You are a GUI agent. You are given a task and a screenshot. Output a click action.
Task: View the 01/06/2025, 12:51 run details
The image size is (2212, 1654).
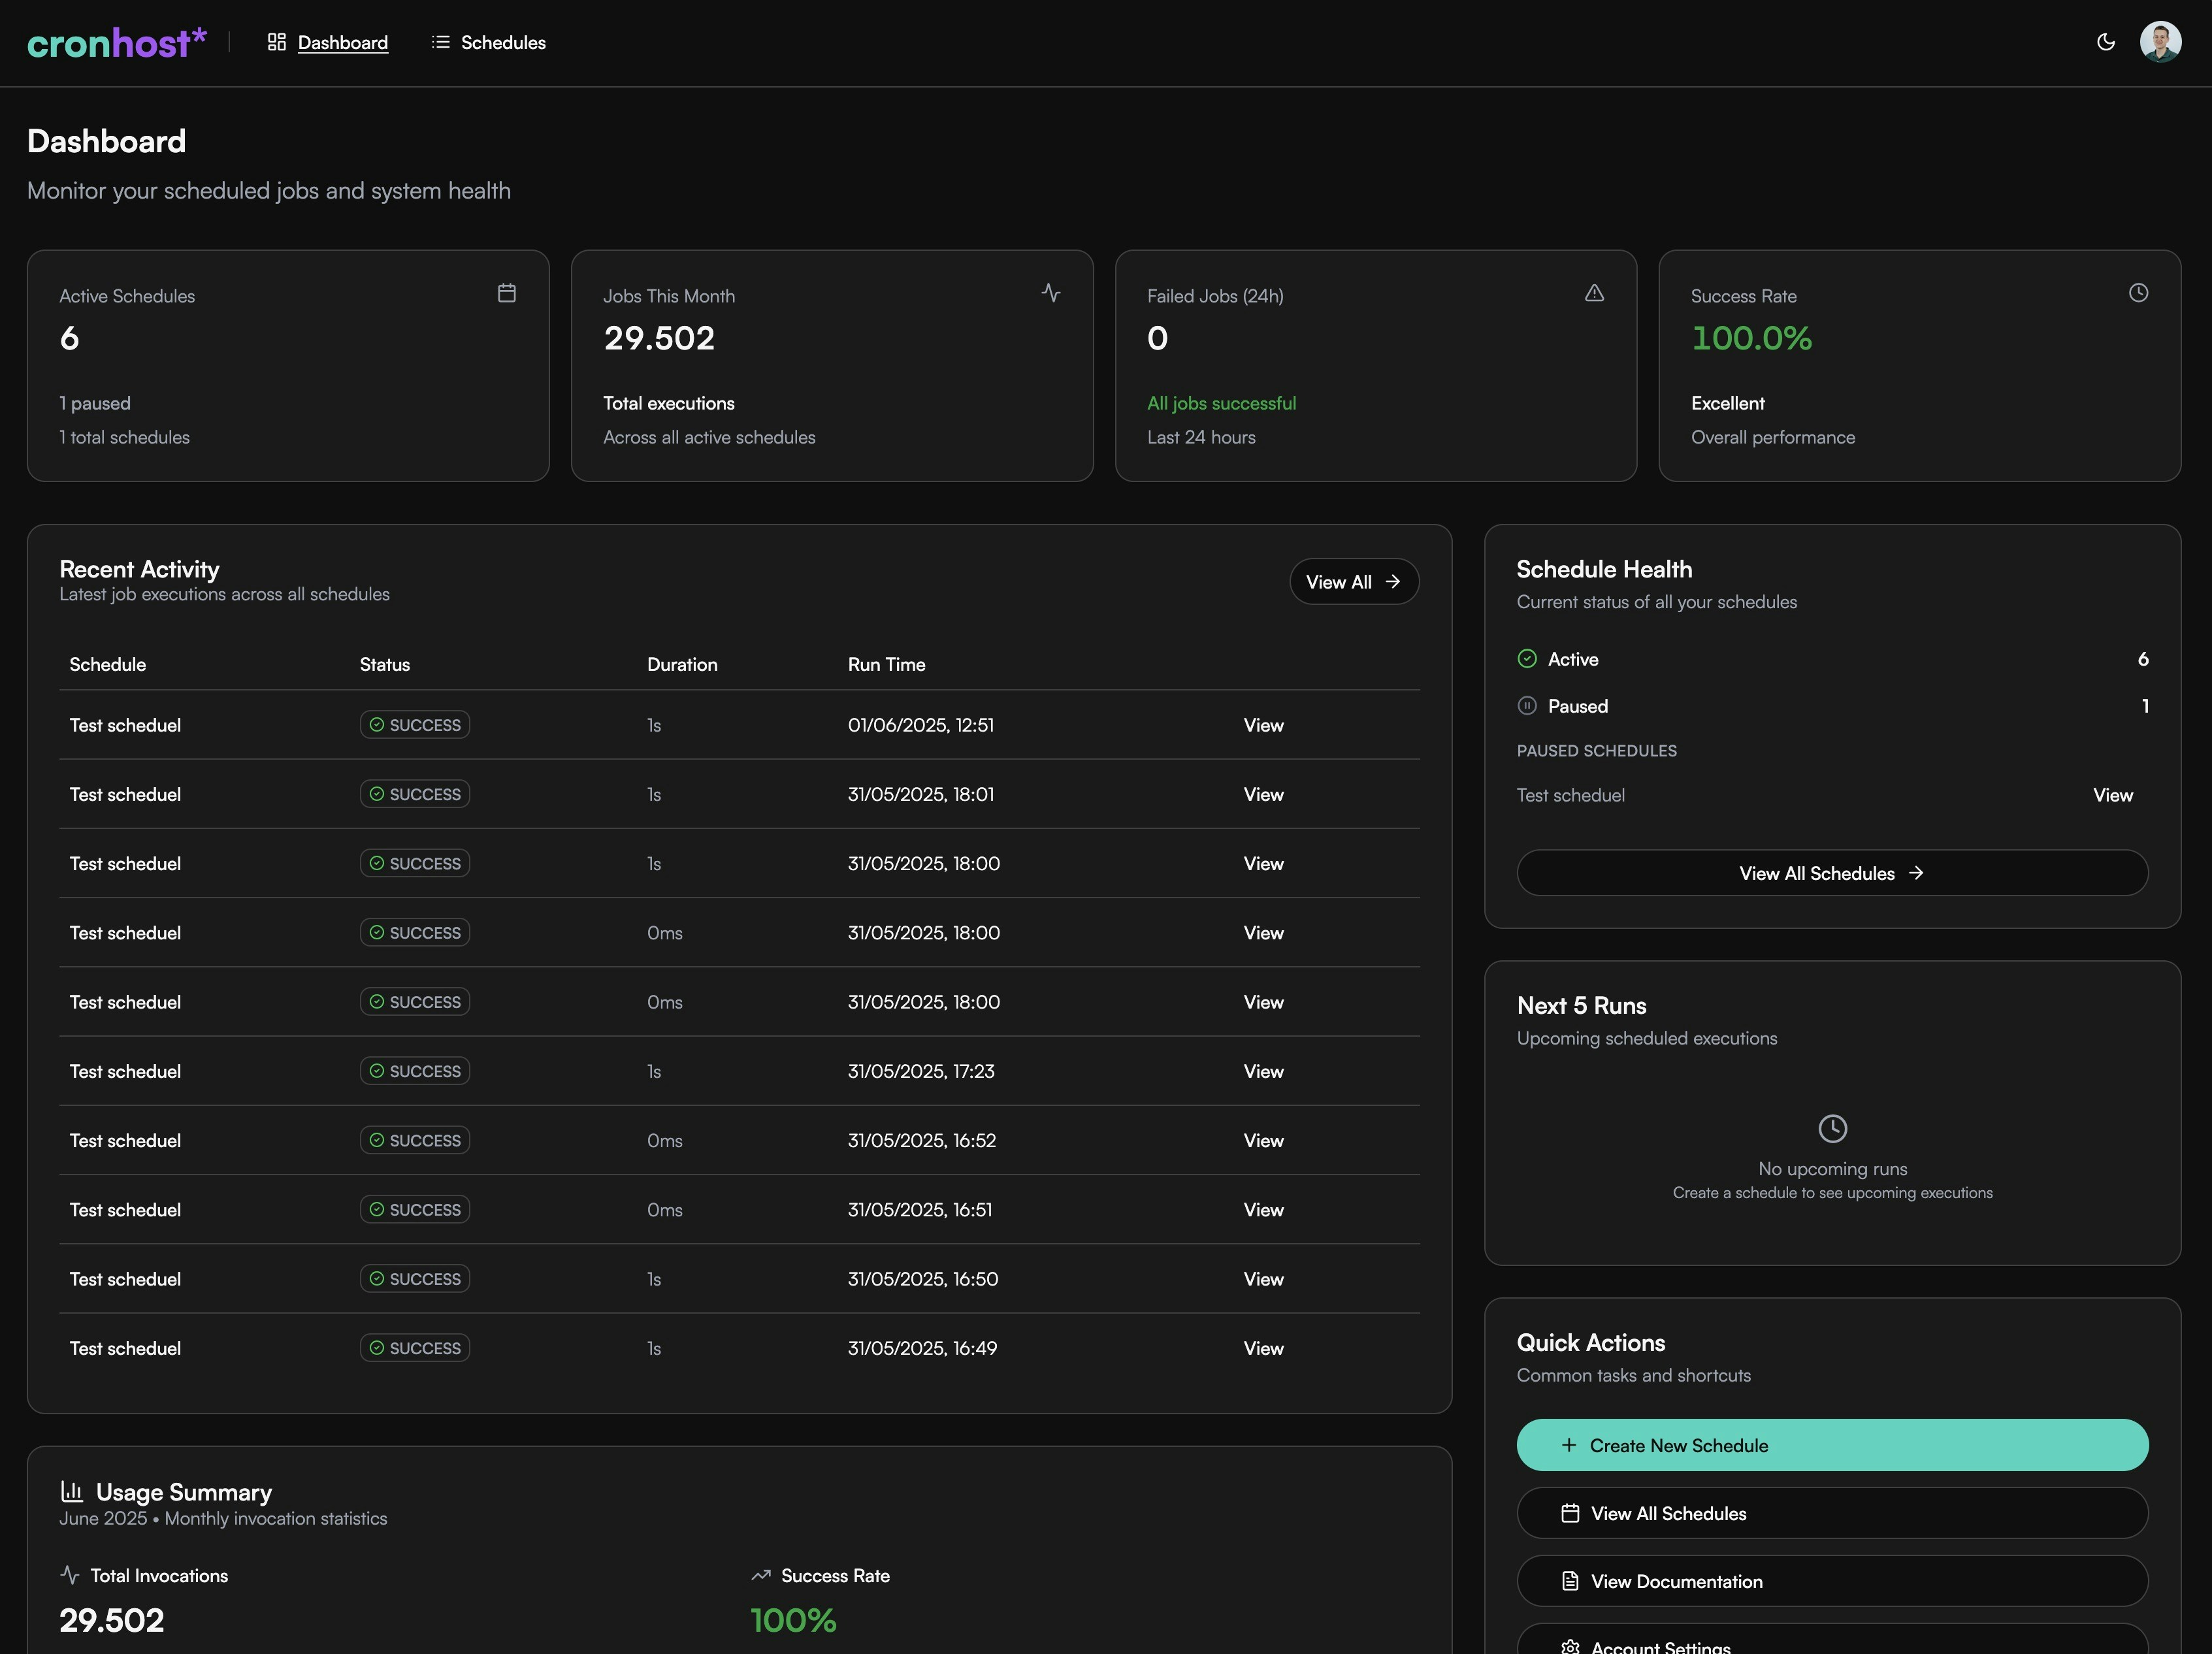point(1263,725)
